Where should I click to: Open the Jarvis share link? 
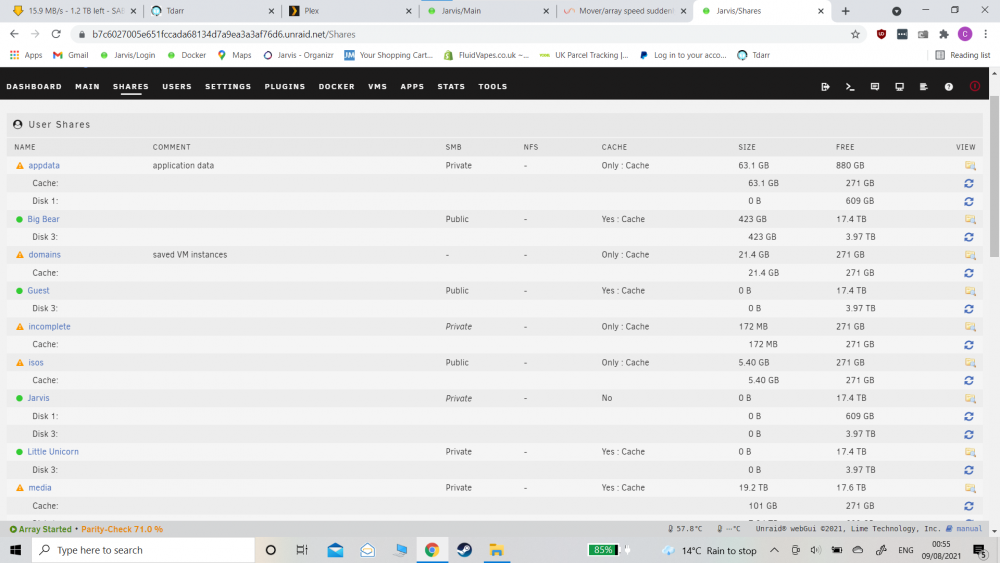pyautogui.click(x=38, y=398)
